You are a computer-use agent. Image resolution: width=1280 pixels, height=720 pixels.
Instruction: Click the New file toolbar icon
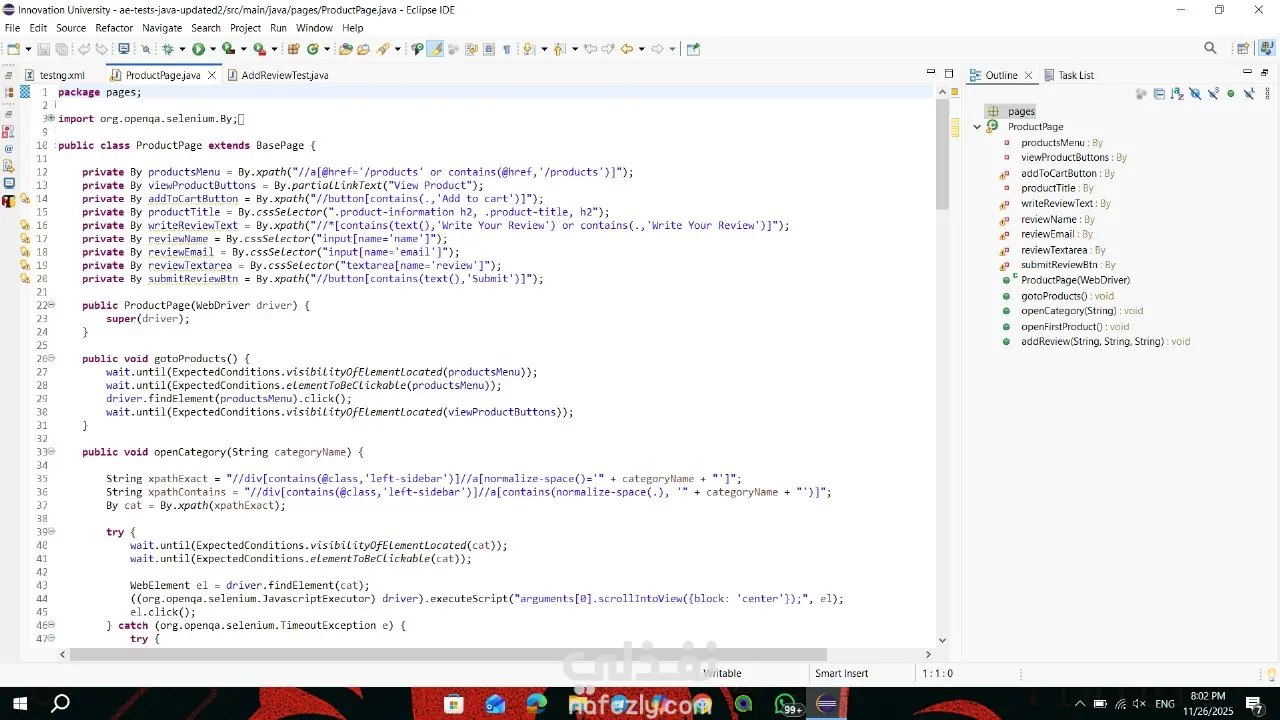pyautogui.click(x=13, y=49)
